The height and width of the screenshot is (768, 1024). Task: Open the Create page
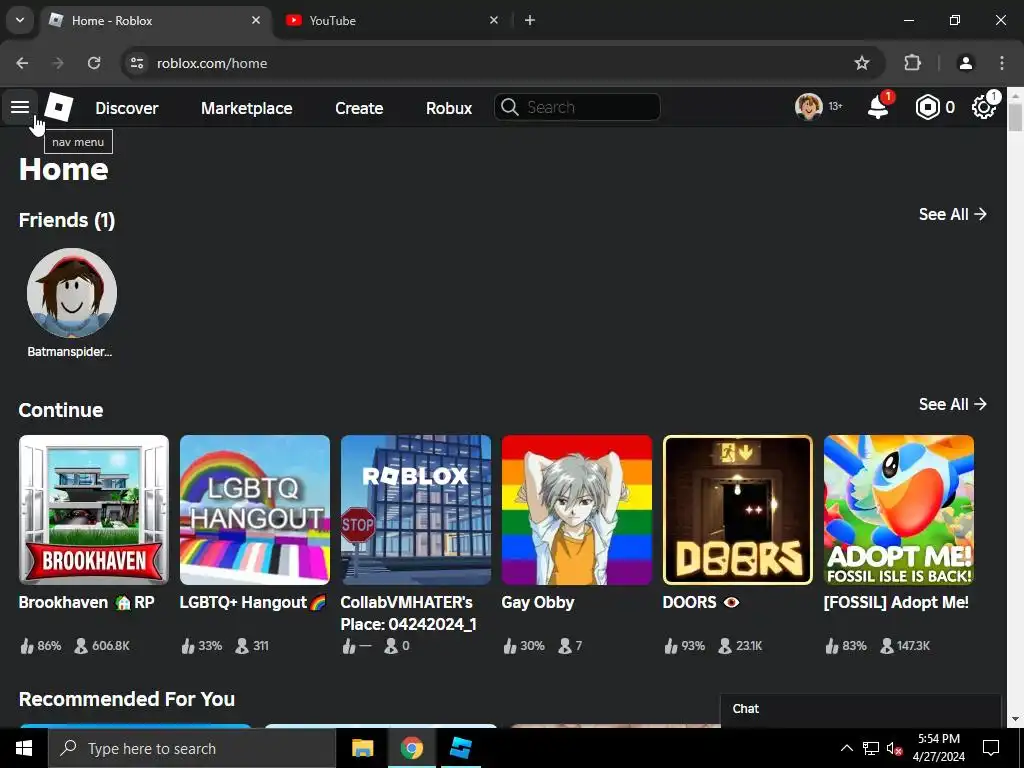click(359, 108)
